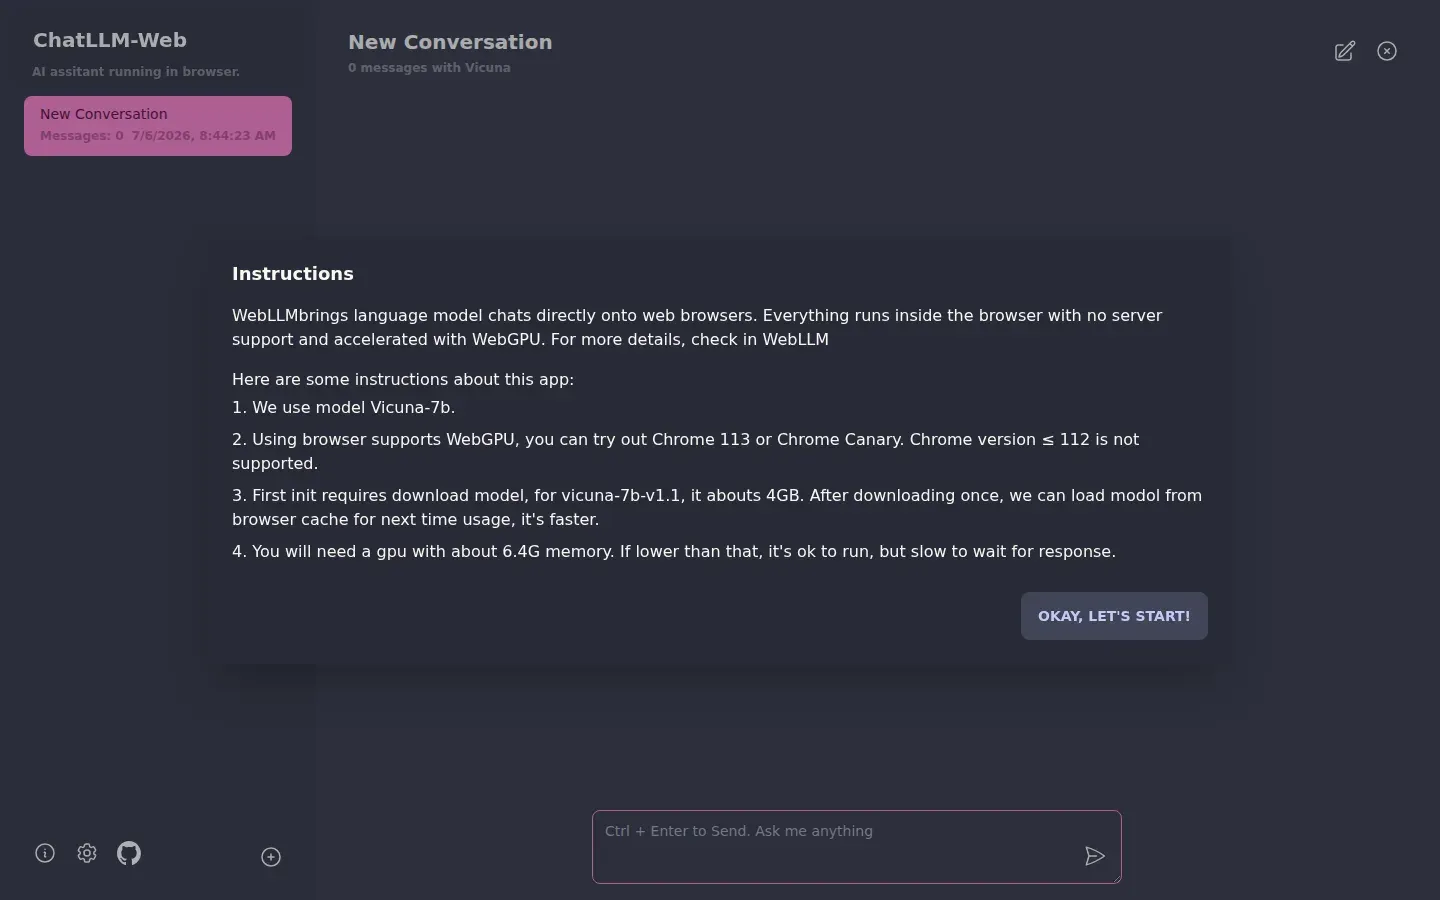1440x900 pixels.
Task: Click the edit conversation title pencil icon
Action: click(1345, 51)
